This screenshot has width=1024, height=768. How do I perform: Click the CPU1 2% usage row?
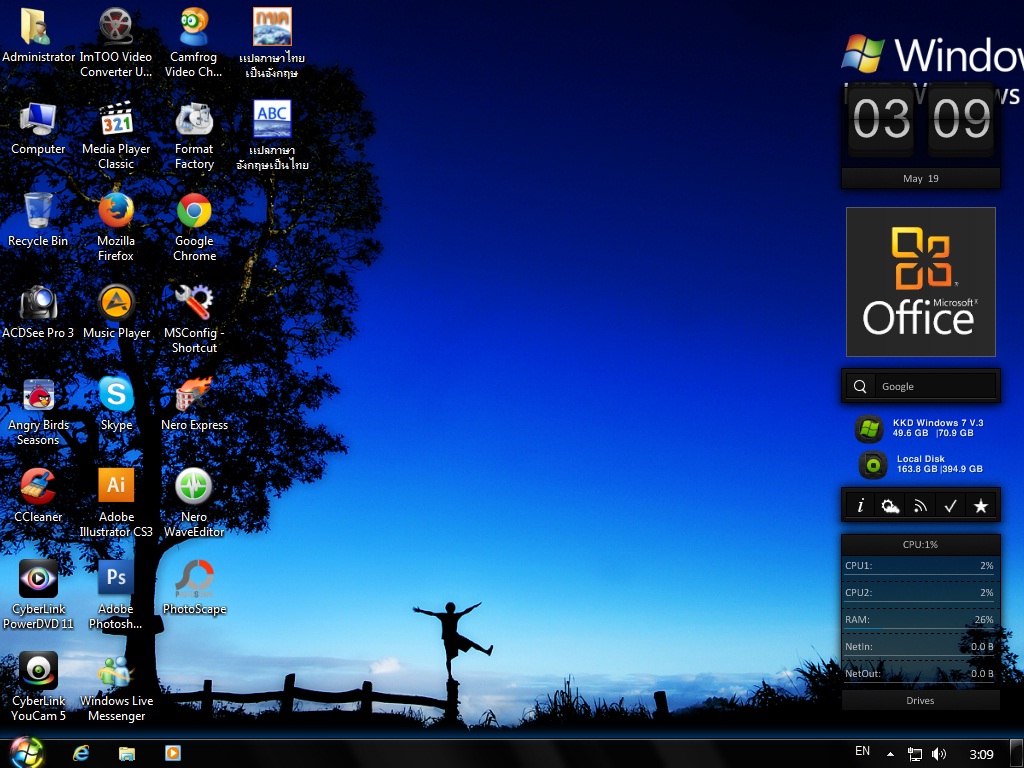click(920, 566)
